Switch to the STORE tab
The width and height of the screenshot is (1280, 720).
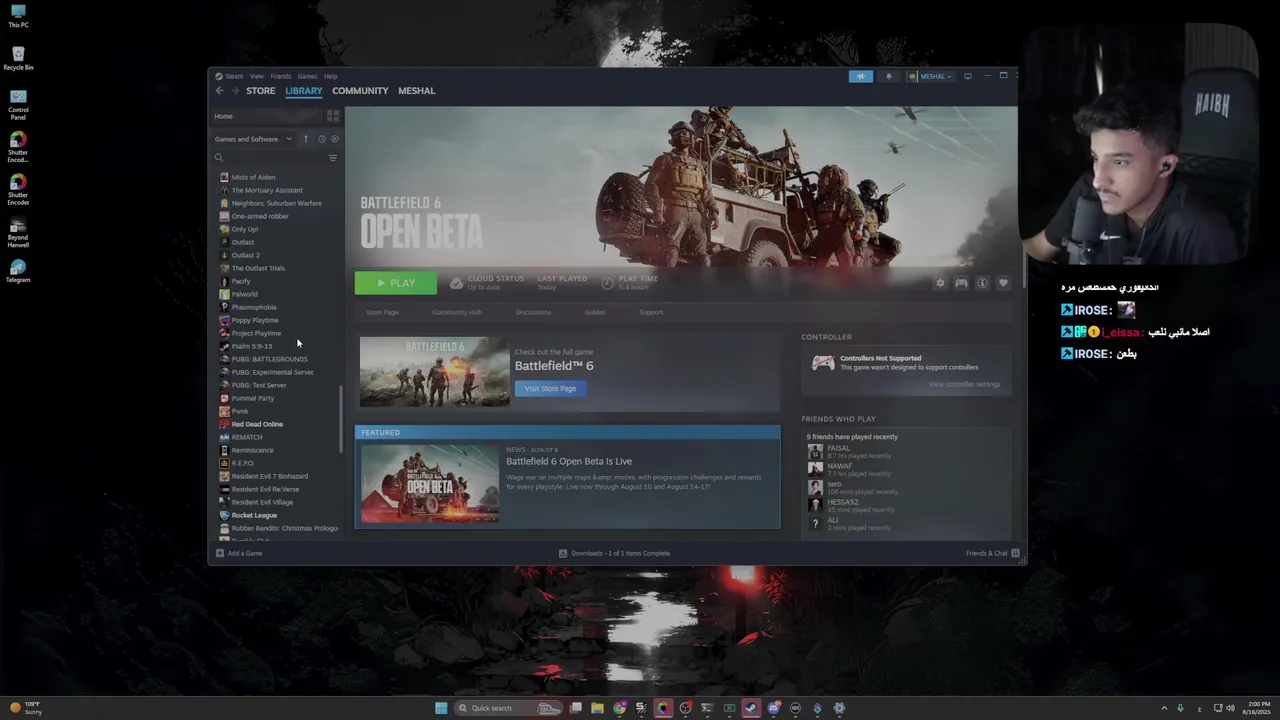(261, 91)
